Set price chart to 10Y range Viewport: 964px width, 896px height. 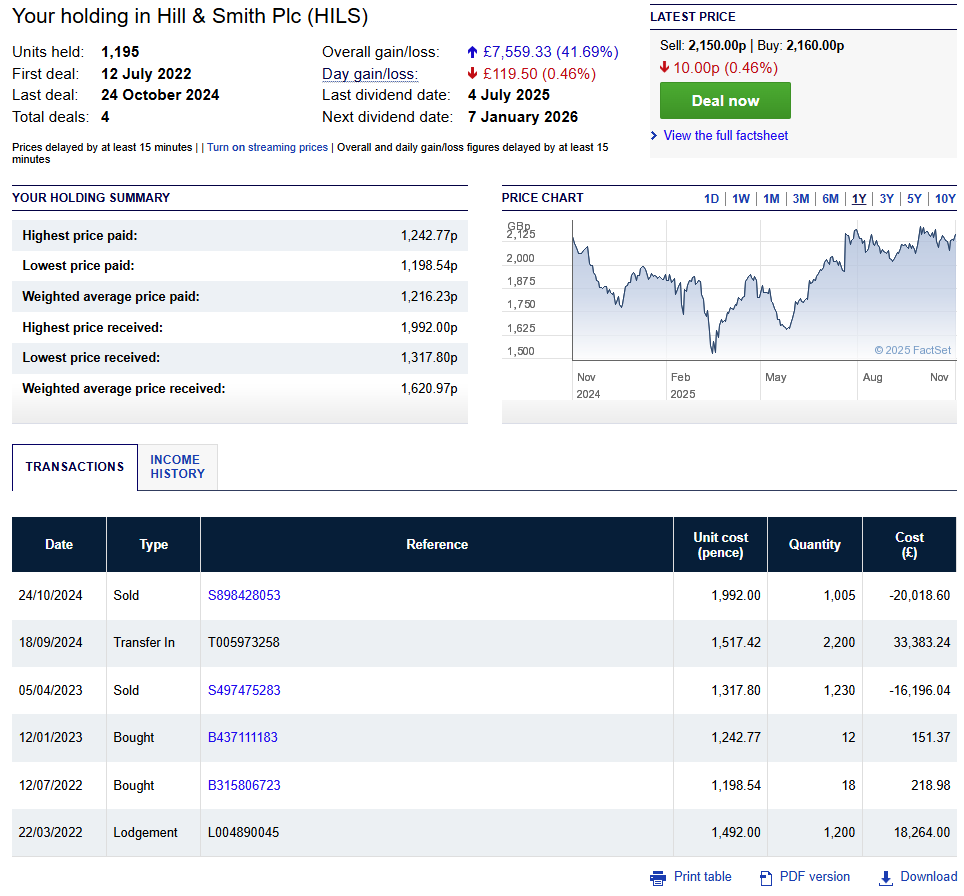point(945,199)
